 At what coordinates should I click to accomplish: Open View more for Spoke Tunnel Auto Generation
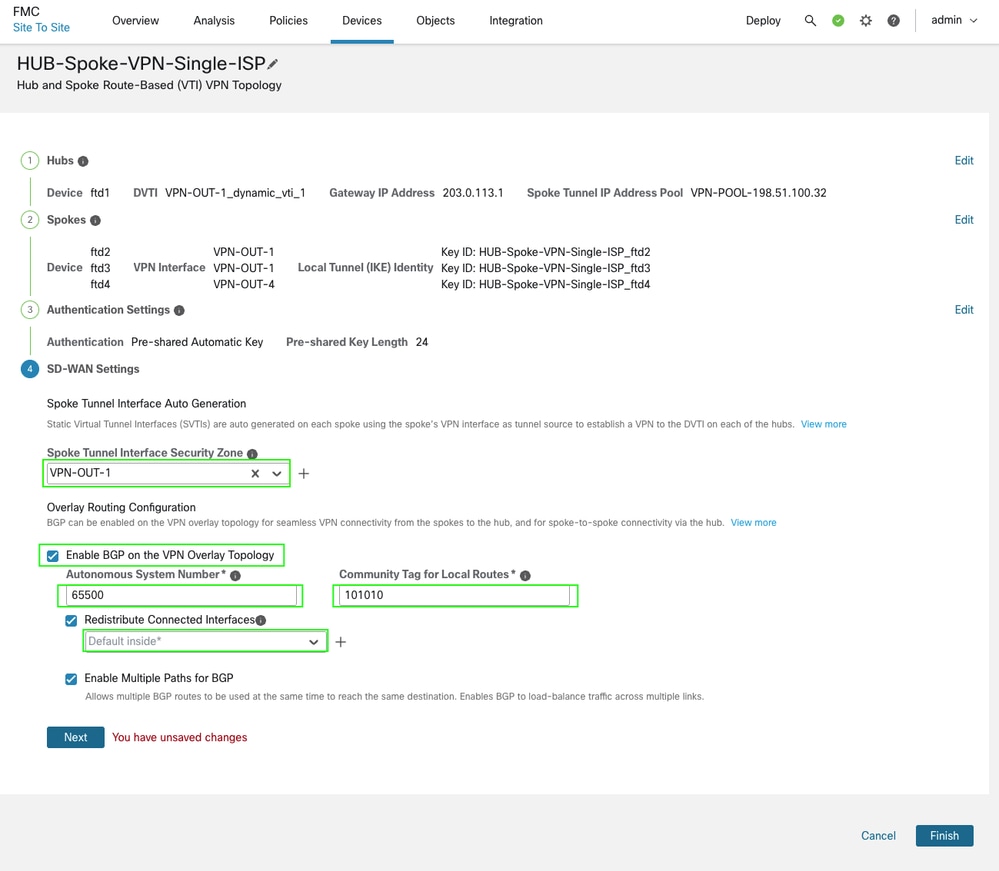click(823, 424)
